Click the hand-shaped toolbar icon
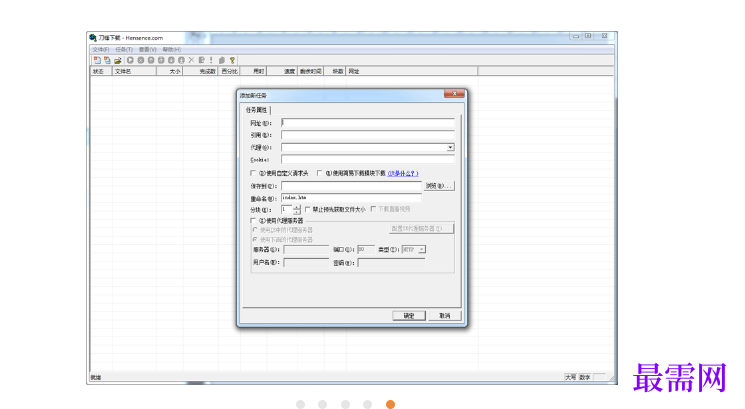The width and height of the screenshot is (745, 409). (221, 60)
